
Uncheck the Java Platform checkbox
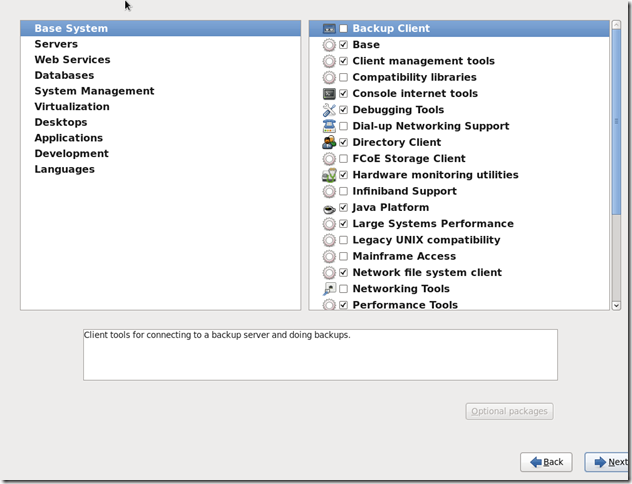[x=343, y=208]
